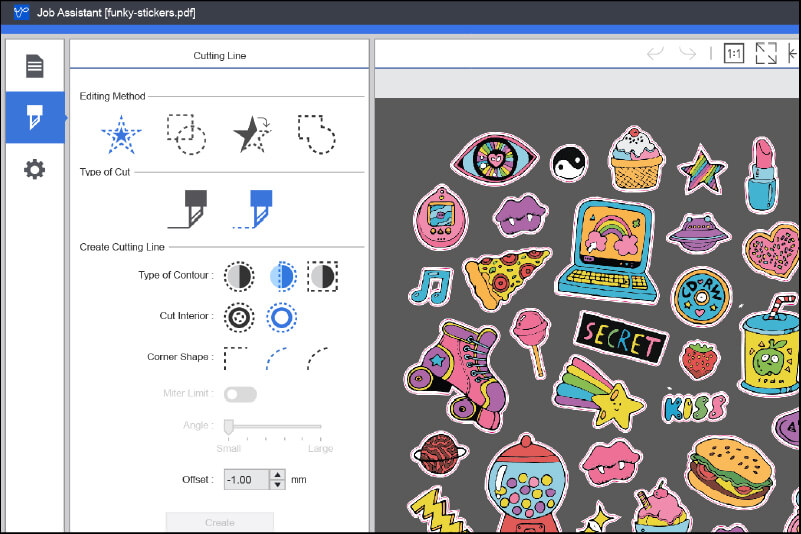
Task: Choose the dashed square-circle editing method
Action: click(x=185, y=133)
